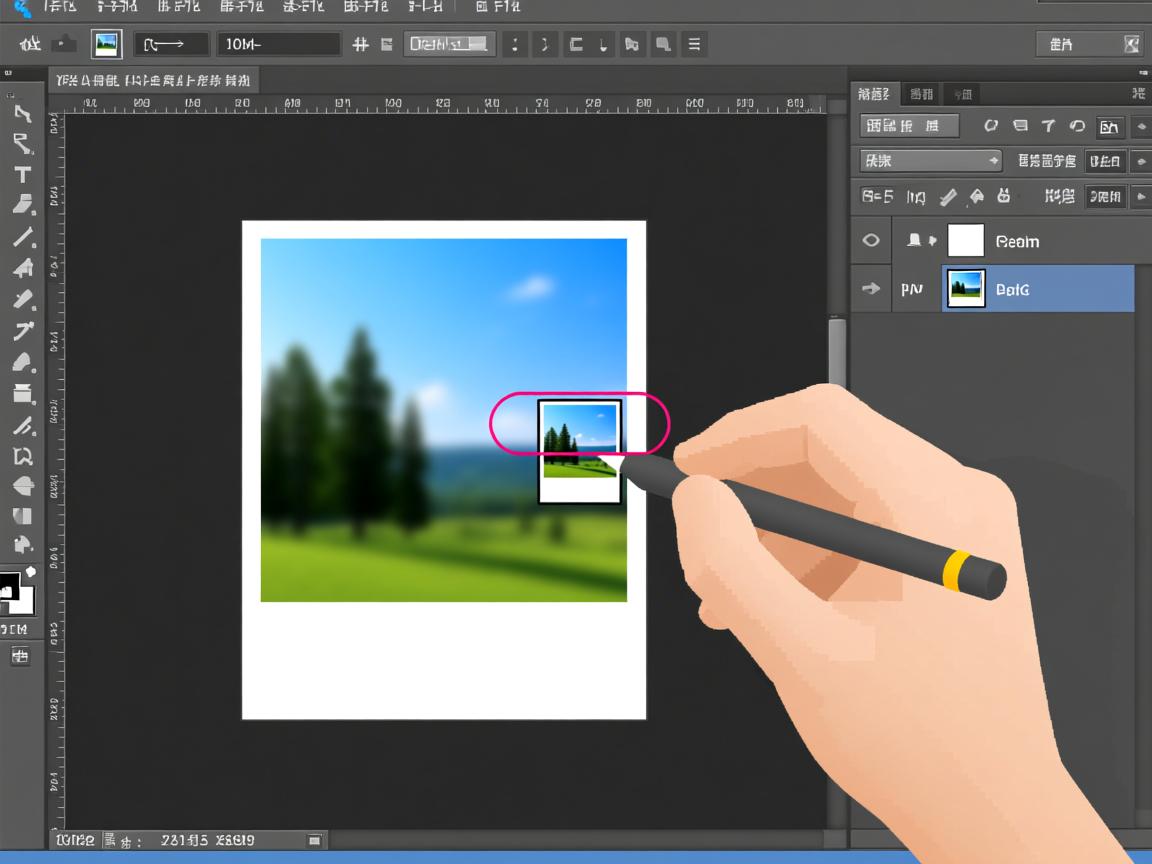Open the blend mode dropdown in Layers panel

[x=928, y=160]
